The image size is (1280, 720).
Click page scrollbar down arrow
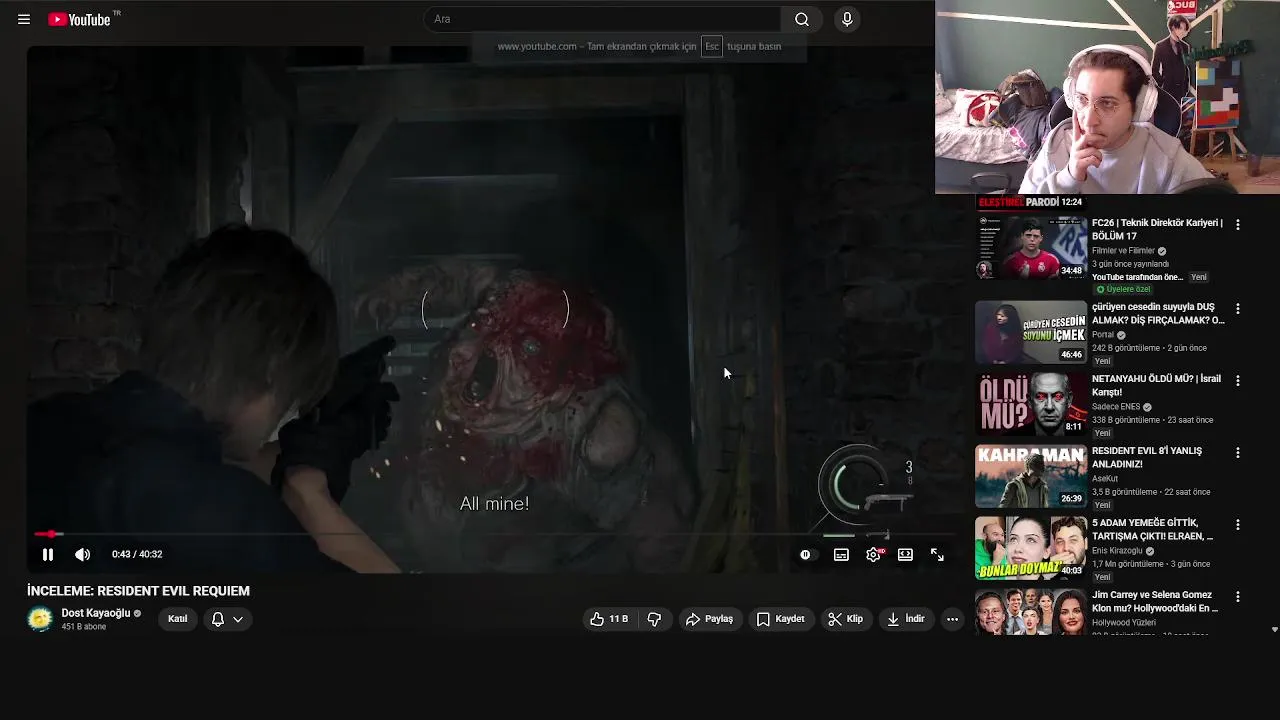click(x=1274, y=630)
